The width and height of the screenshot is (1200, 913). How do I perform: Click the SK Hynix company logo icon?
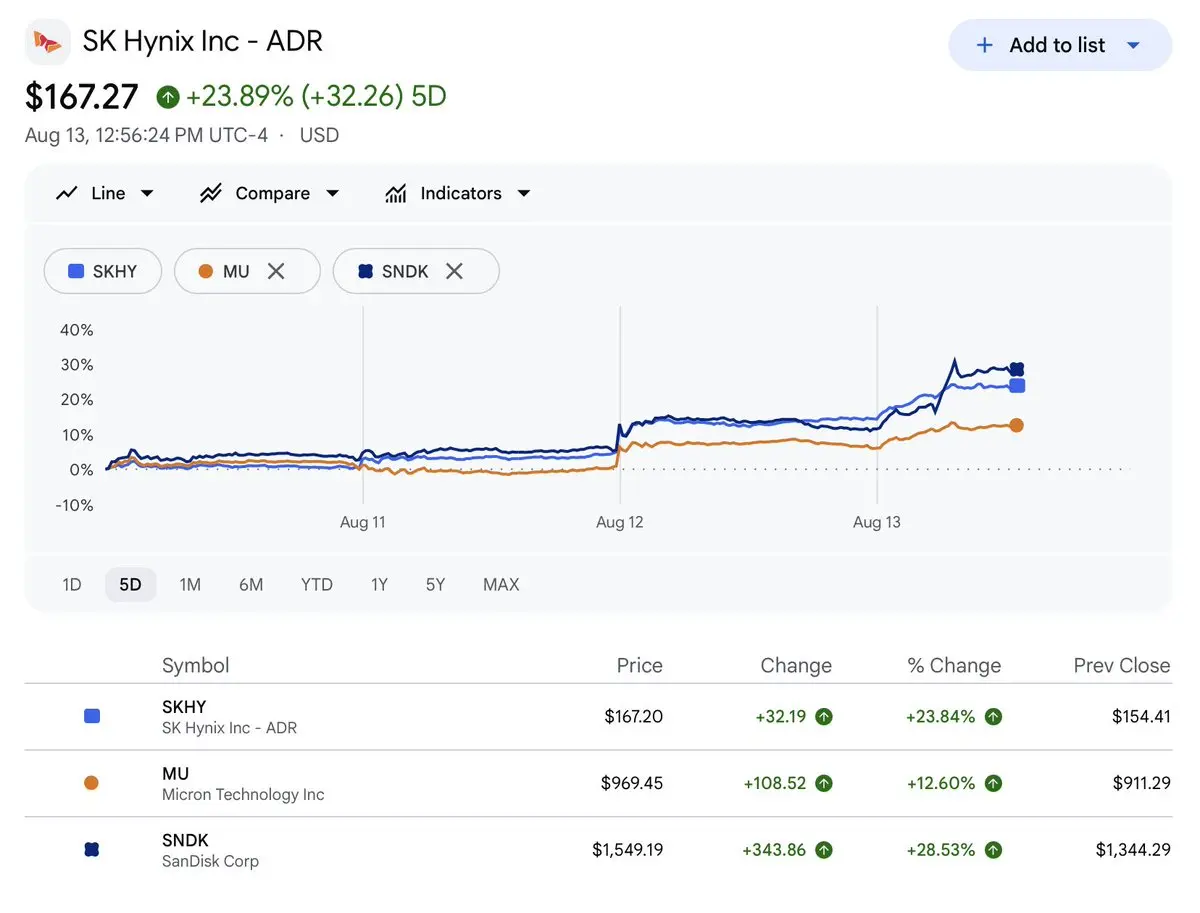pyautogui.click(x=47, y=42)
